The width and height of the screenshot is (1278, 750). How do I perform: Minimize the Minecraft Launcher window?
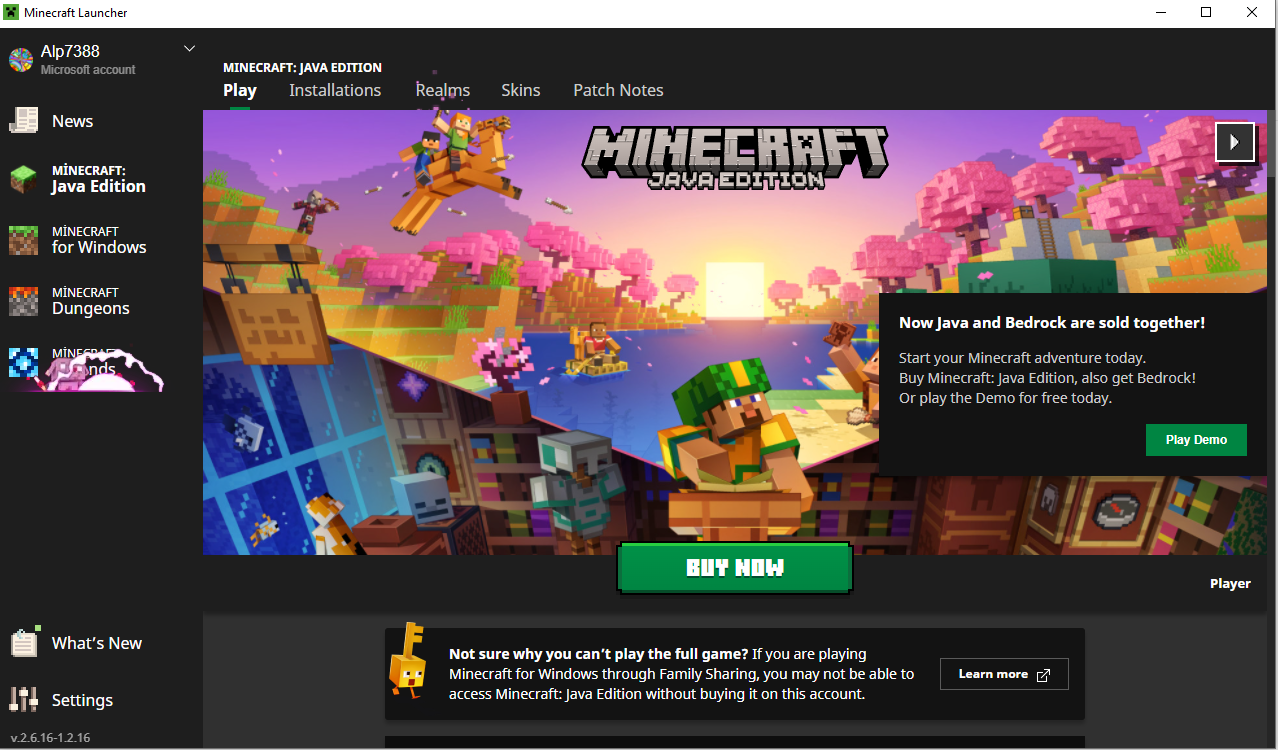(x=1160, y=13)
